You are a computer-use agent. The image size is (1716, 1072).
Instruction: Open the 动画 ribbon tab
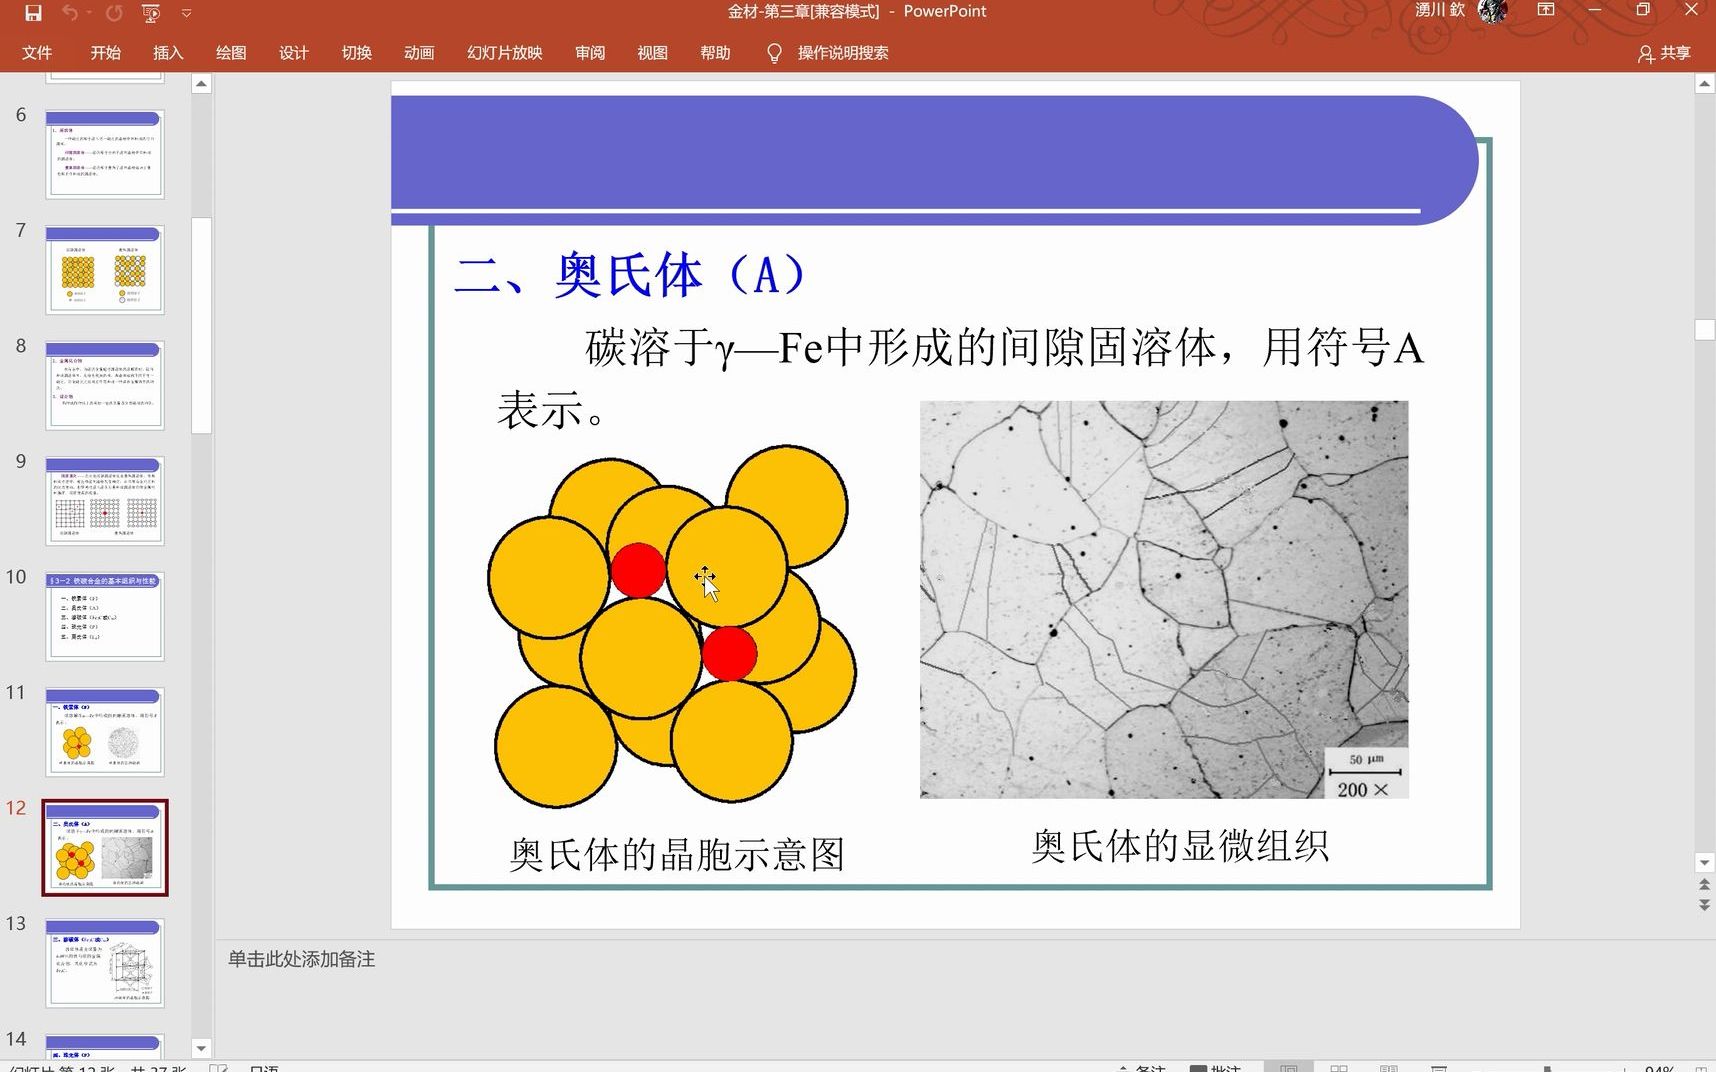click(x=419, y=53)
